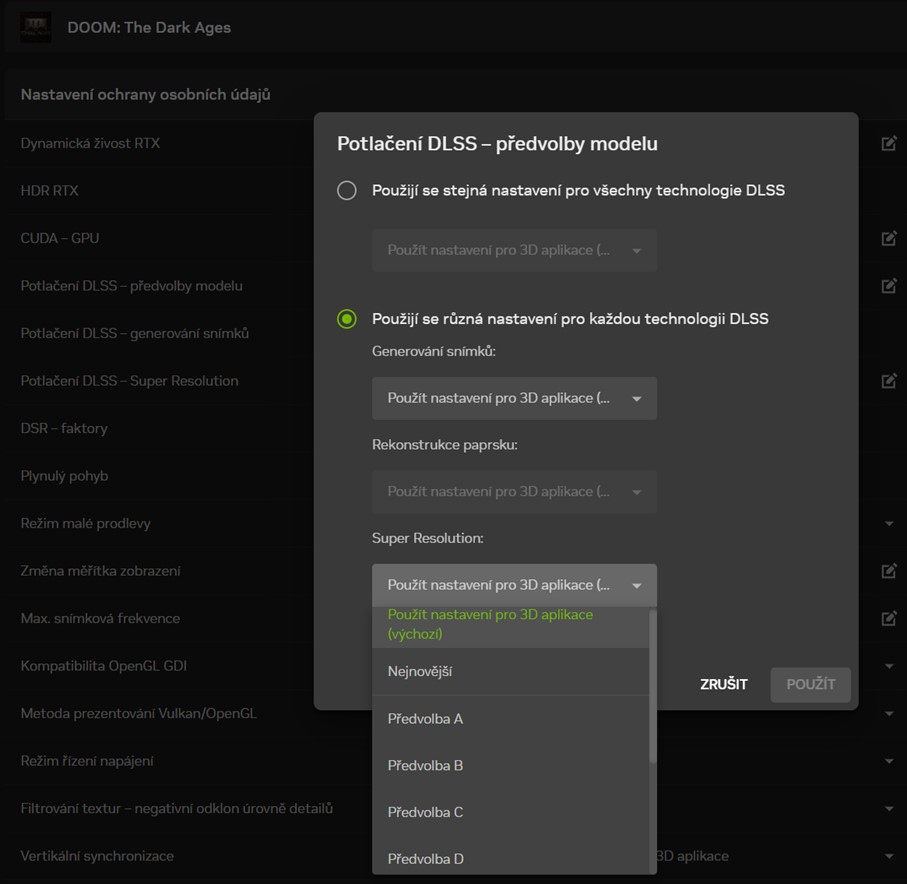
Task: Open the edit icon for CUDA – GPU
Action: tap(889, 238)
